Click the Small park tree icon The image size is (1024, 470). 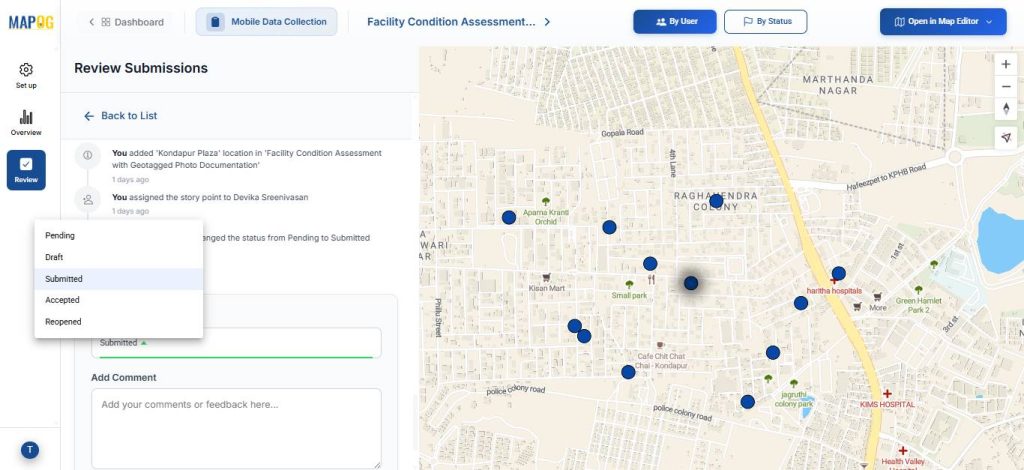[x=630, y=285]
